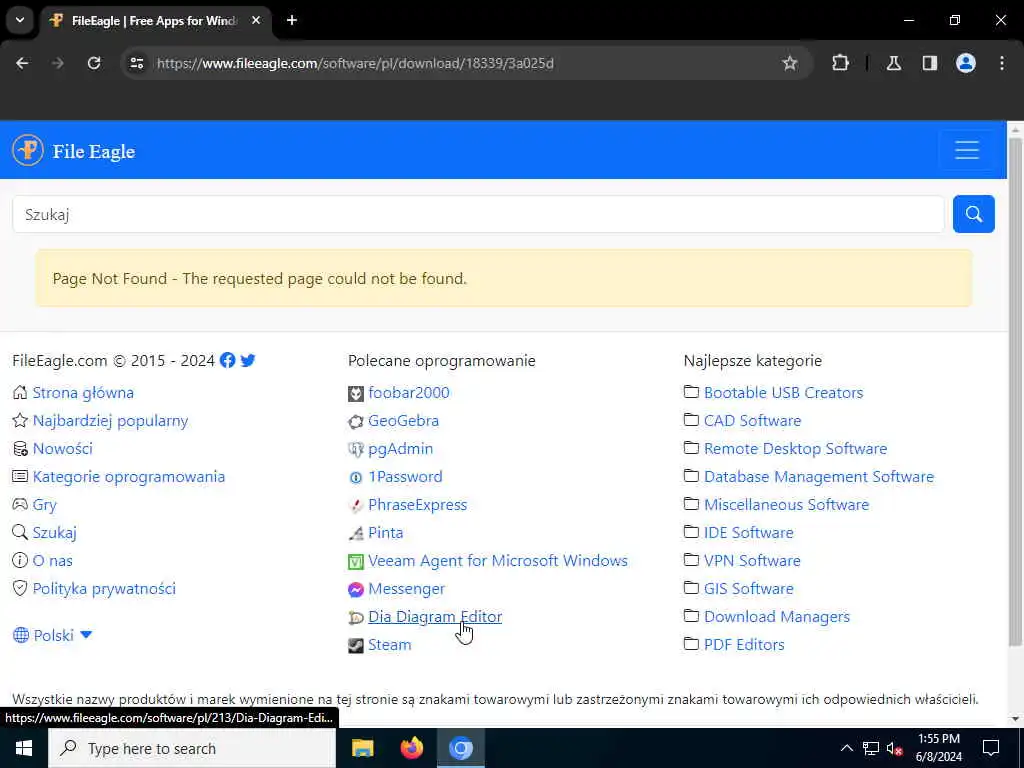Image resolution: width=1024 pixels, height=768 pixels.
Task: Open the Pinta software link
Action: coord(385,533)
